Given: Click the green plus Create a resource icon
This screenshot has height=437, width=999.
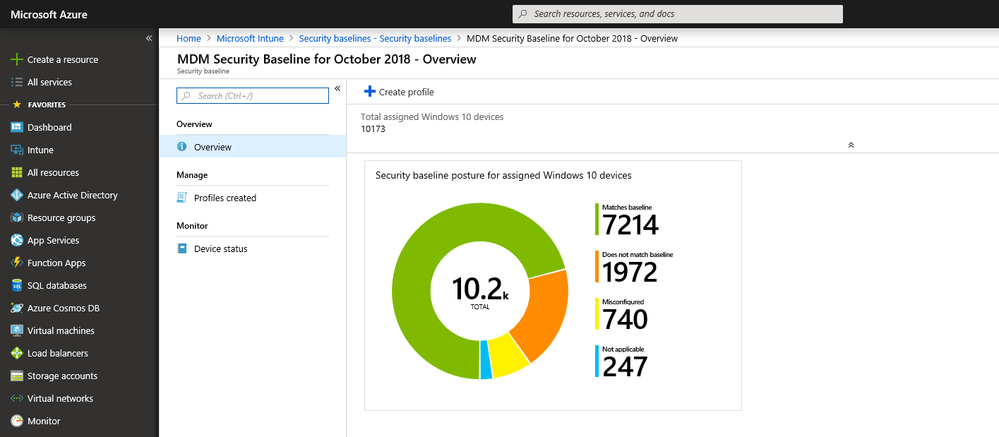Looking at the screenshot, I should [17, 59].
